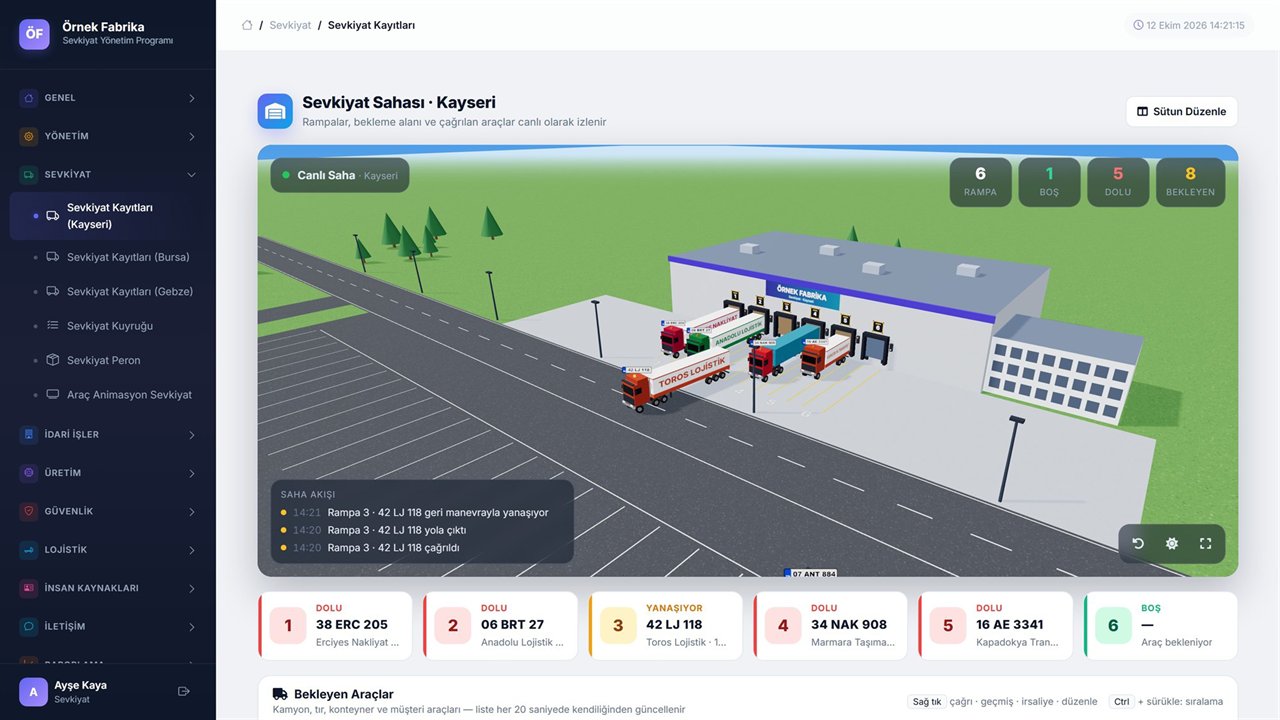The height and width of the screenshot is (720, 1280).
Task: Click the logout icon beside Ayşe Kaya
Action: tap(183, 691)
